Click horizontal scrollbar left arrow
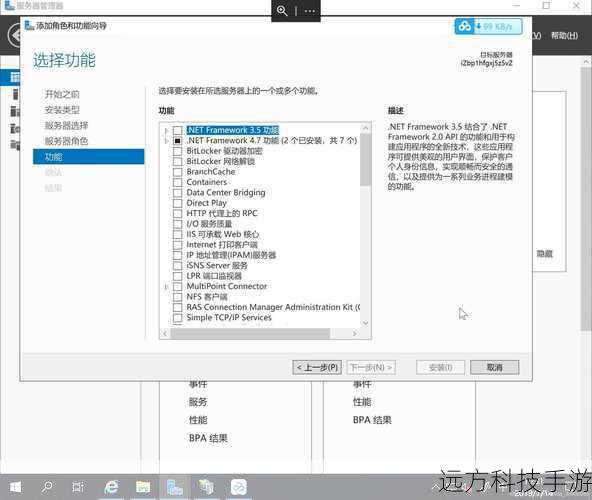 point(165,333)
